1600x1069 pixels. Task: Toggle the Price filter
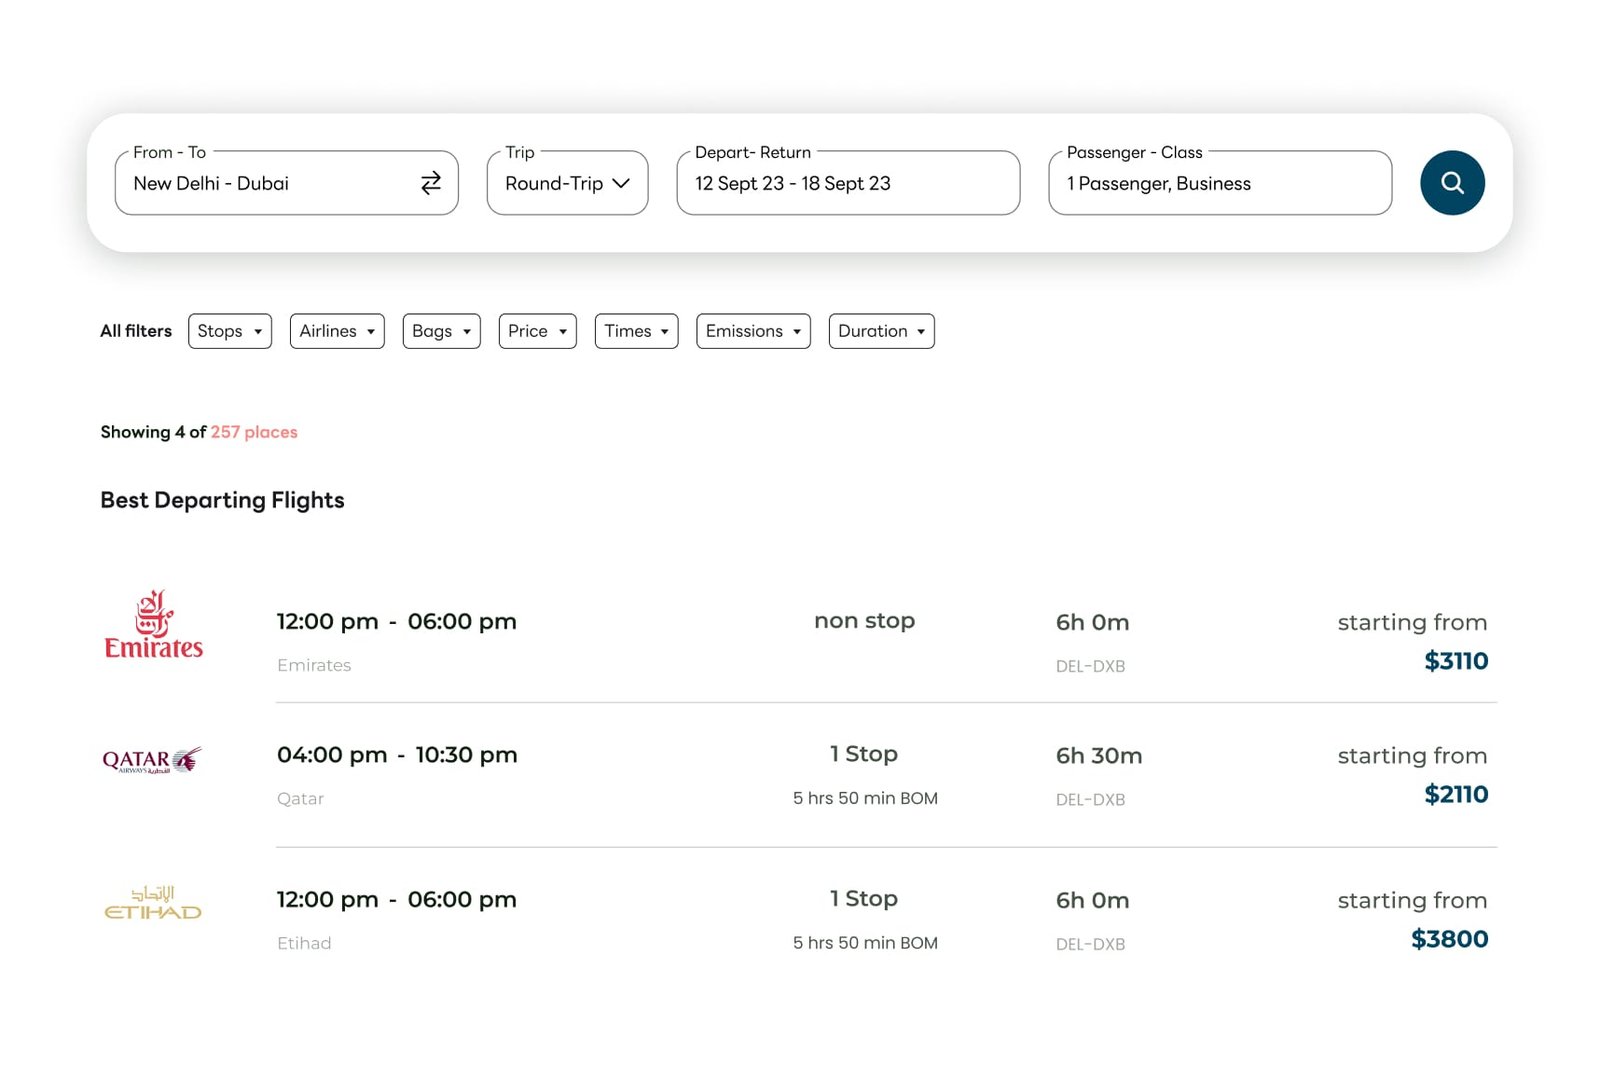(537, 331)
